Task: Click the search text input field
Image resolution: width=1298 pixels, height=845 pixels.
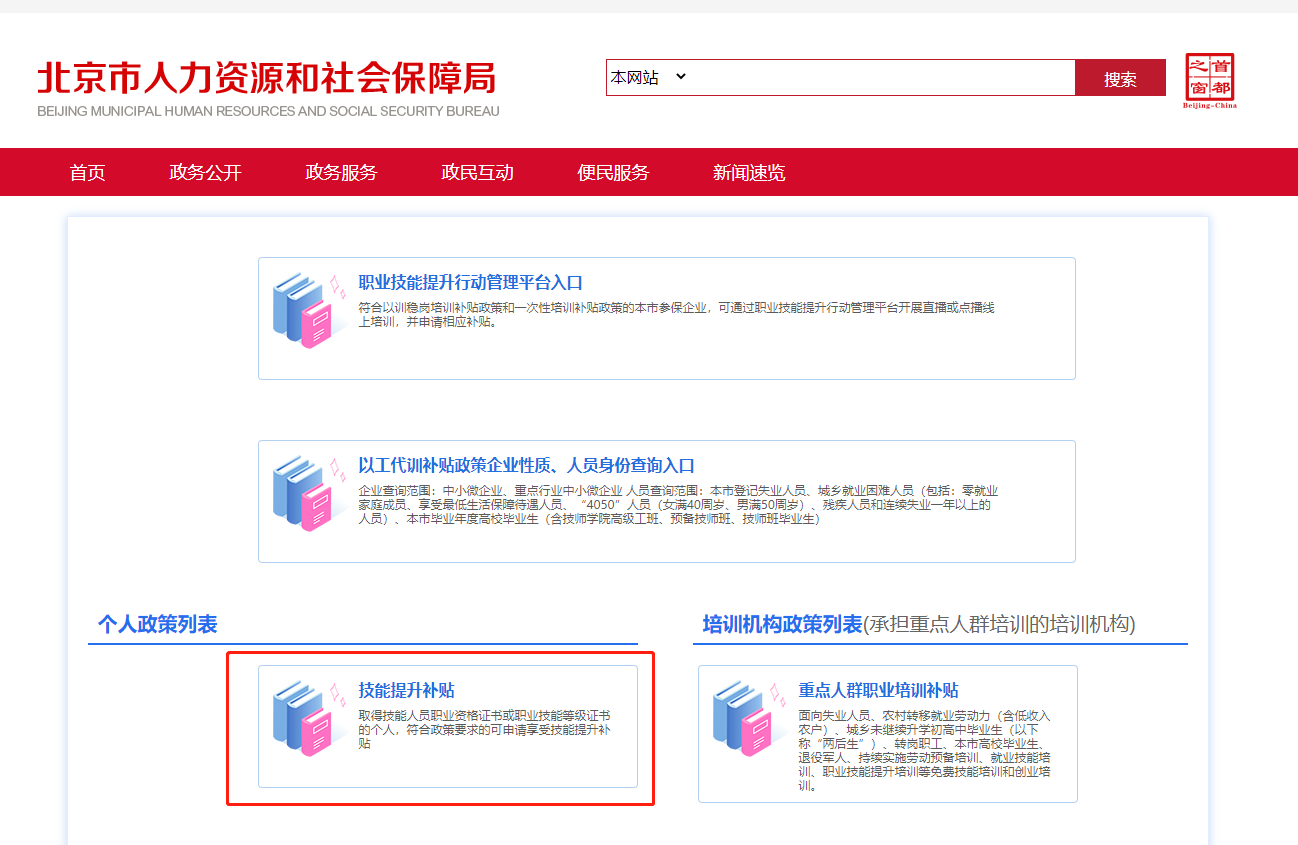Action: click(x=880, y=77)
